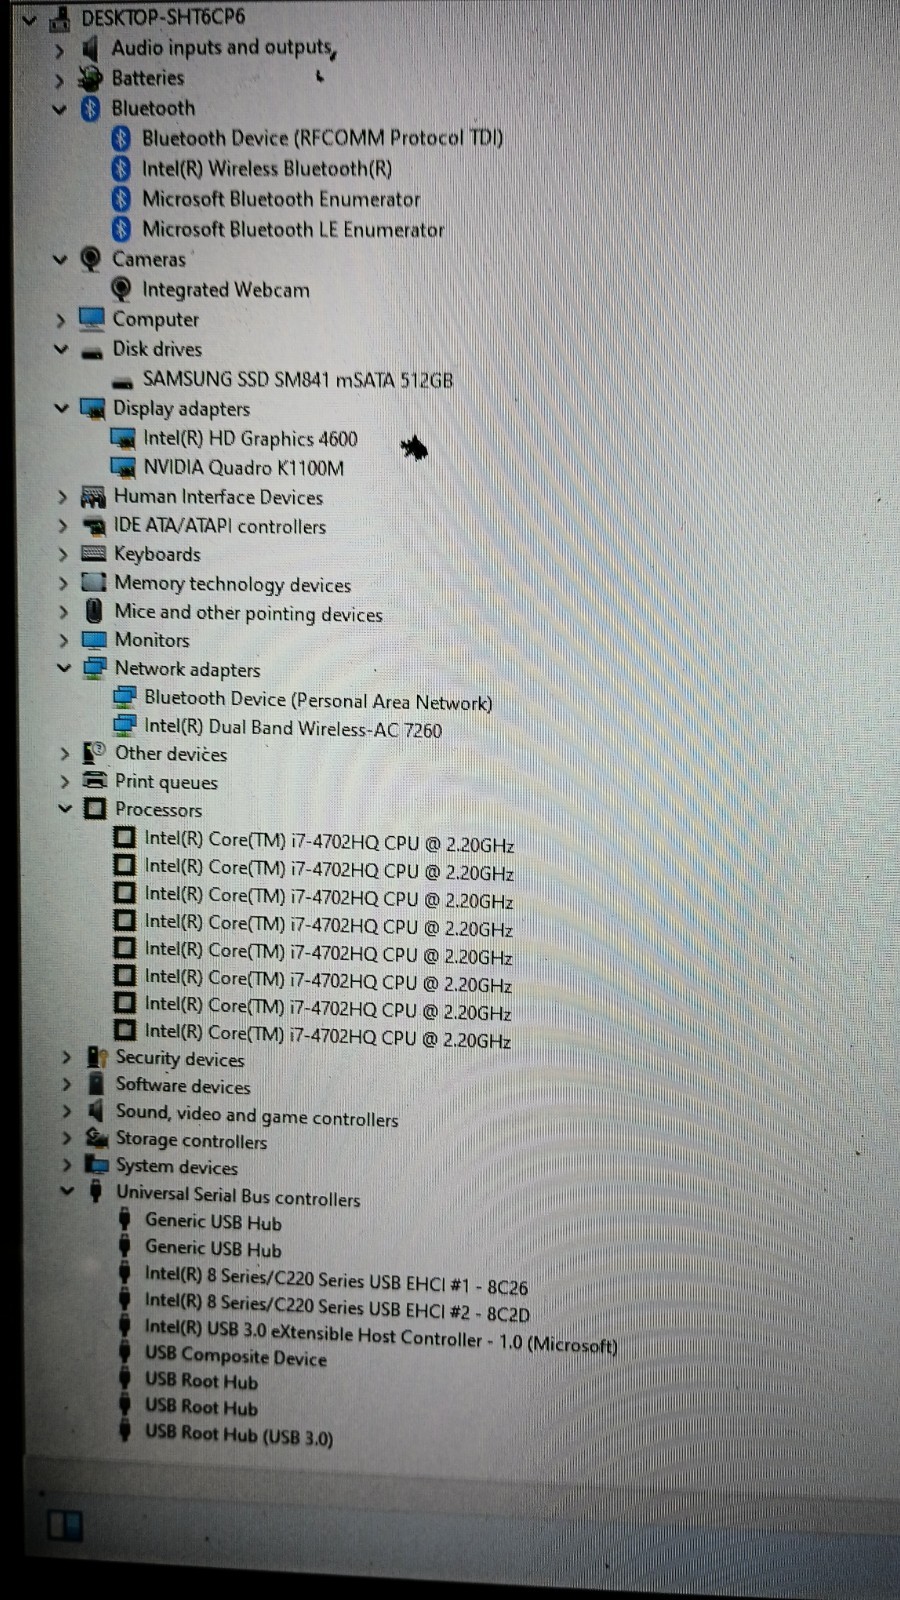Click the Mice and pointing devices icon
The height and width of the screenshot is (1600, 900).
pos(94,611)
